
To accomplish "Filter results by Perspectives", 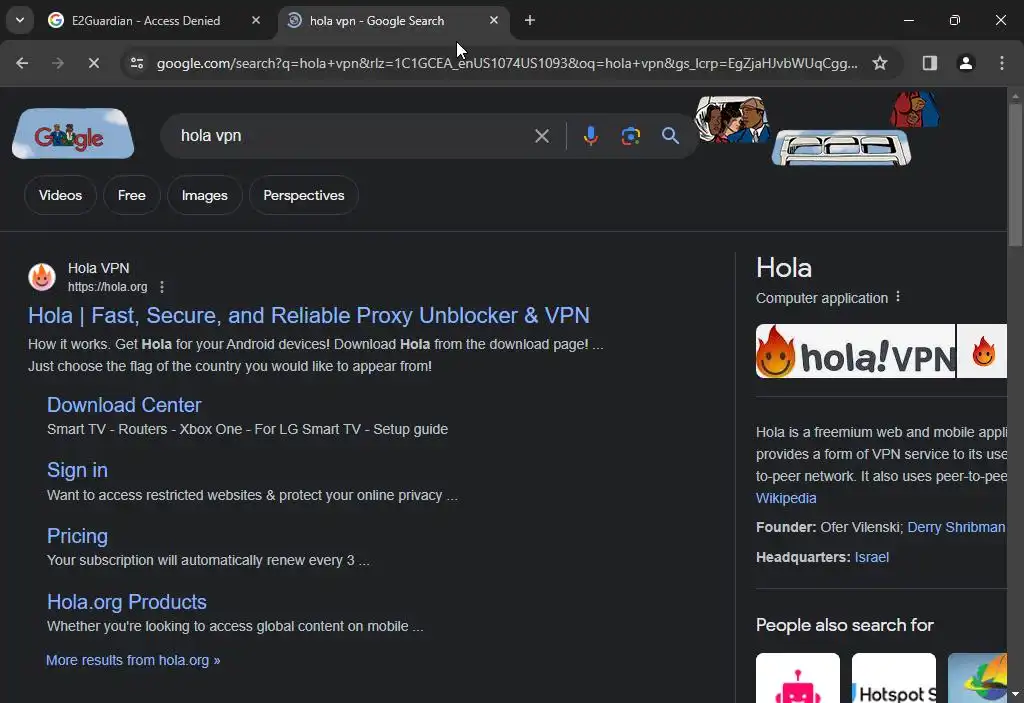I will (x=304, y=195).
